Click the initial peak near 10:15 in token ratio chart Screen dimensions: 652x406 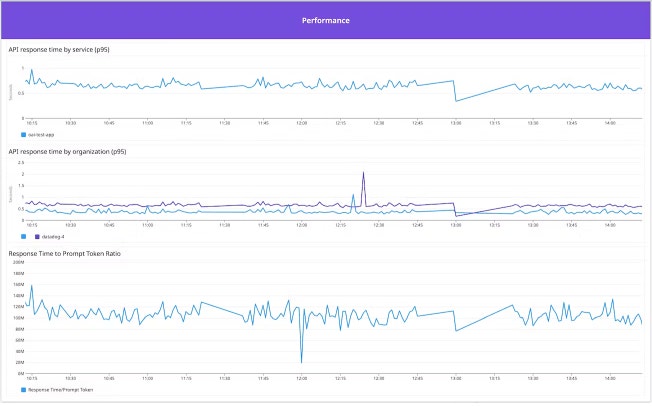coord(31,286)
